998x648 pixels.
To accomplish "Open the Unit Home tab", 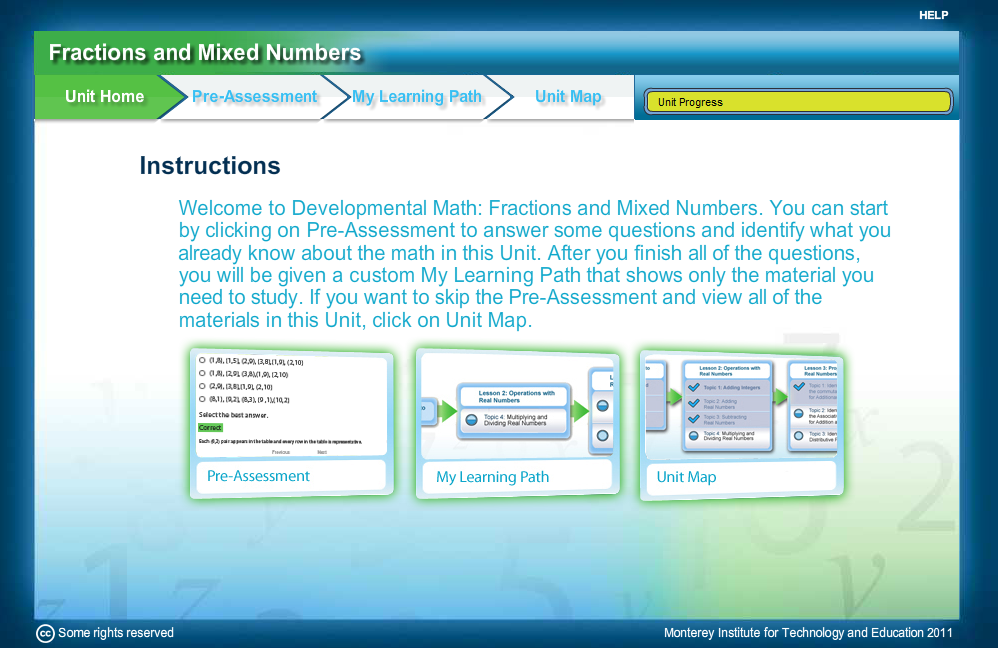I will tap(105, 97).
